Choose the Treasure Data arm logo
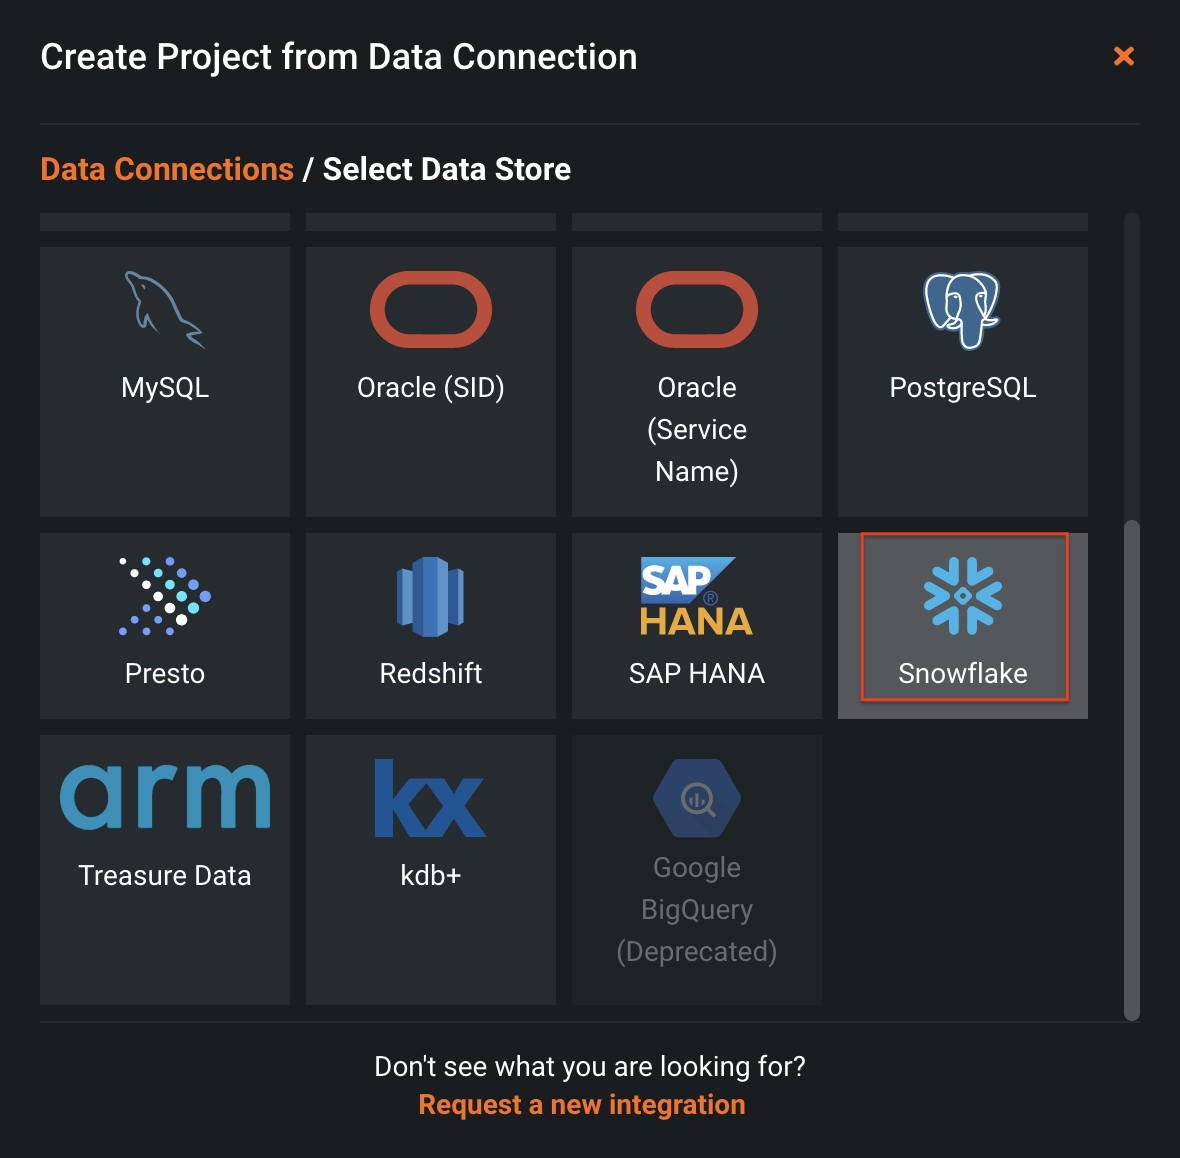Viewport: 1180px width, 1158px height. click(x=165, y=796)
